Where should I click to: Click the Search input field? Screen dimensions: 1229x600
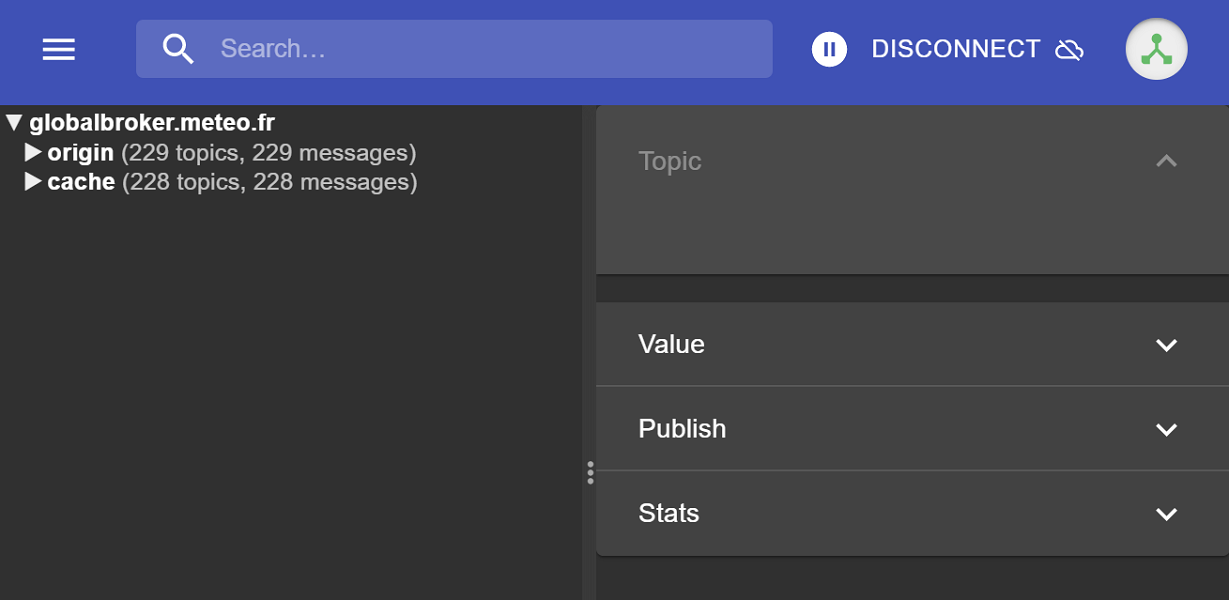pyautogui.click(x=450, y=48)
